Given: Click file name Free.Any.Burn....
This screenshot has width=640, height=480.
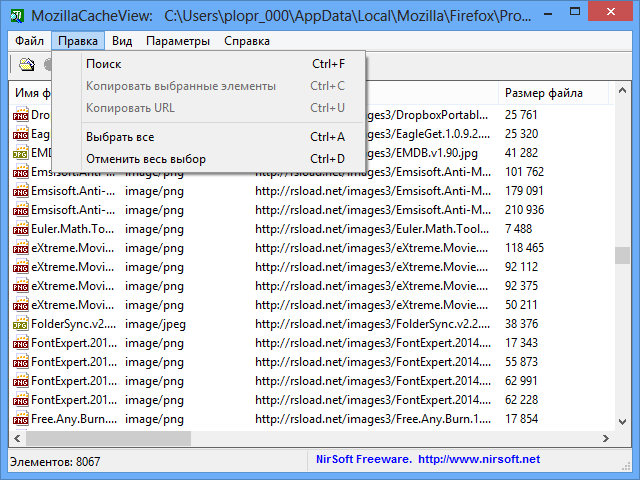Looking at the screenshot, I should [x=74, y=419].
